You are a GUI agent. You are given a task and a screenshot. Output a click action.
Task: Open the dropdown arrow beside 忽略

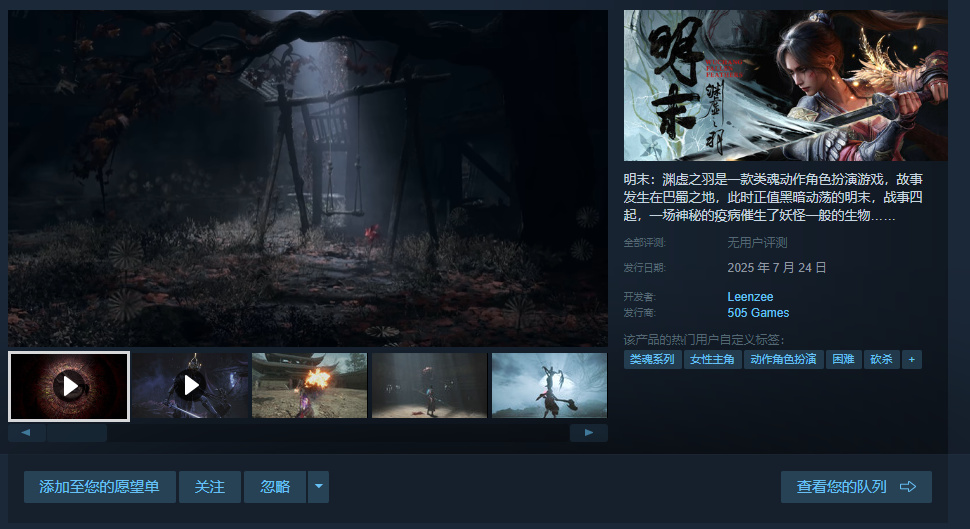coord(319,487)
